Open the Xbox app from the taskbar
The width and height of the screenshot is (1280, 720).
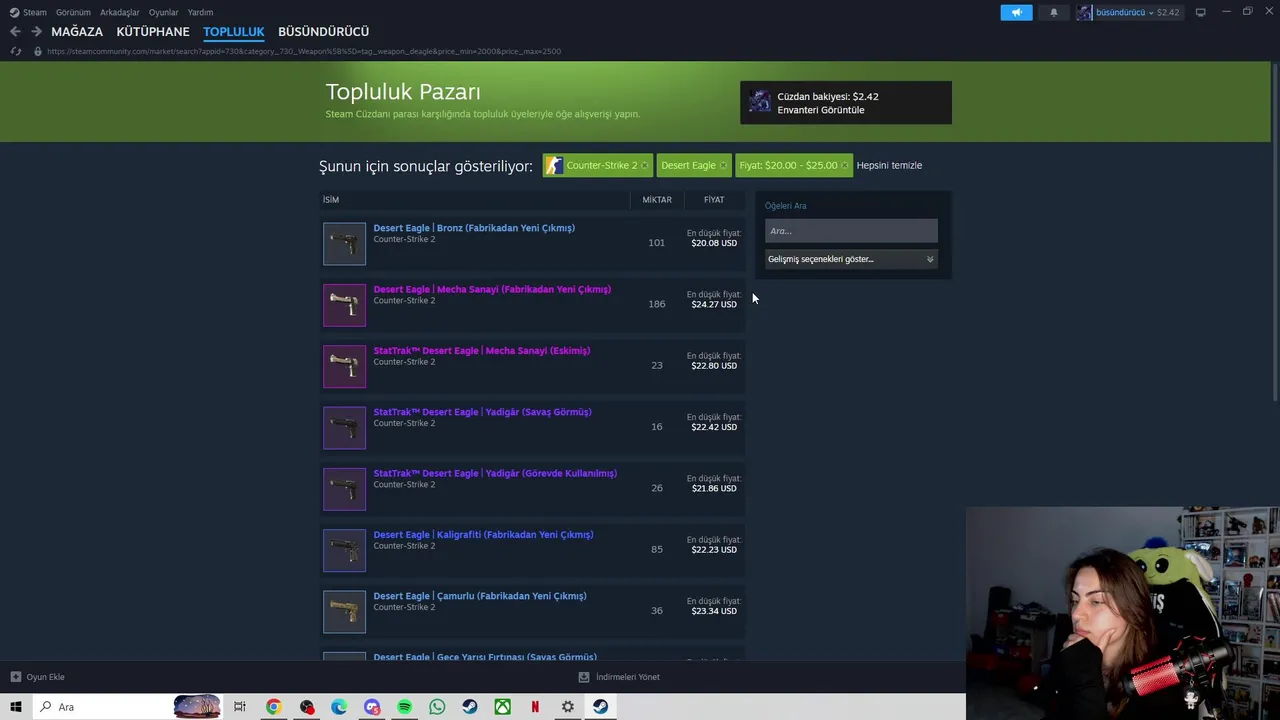(502, 707)
